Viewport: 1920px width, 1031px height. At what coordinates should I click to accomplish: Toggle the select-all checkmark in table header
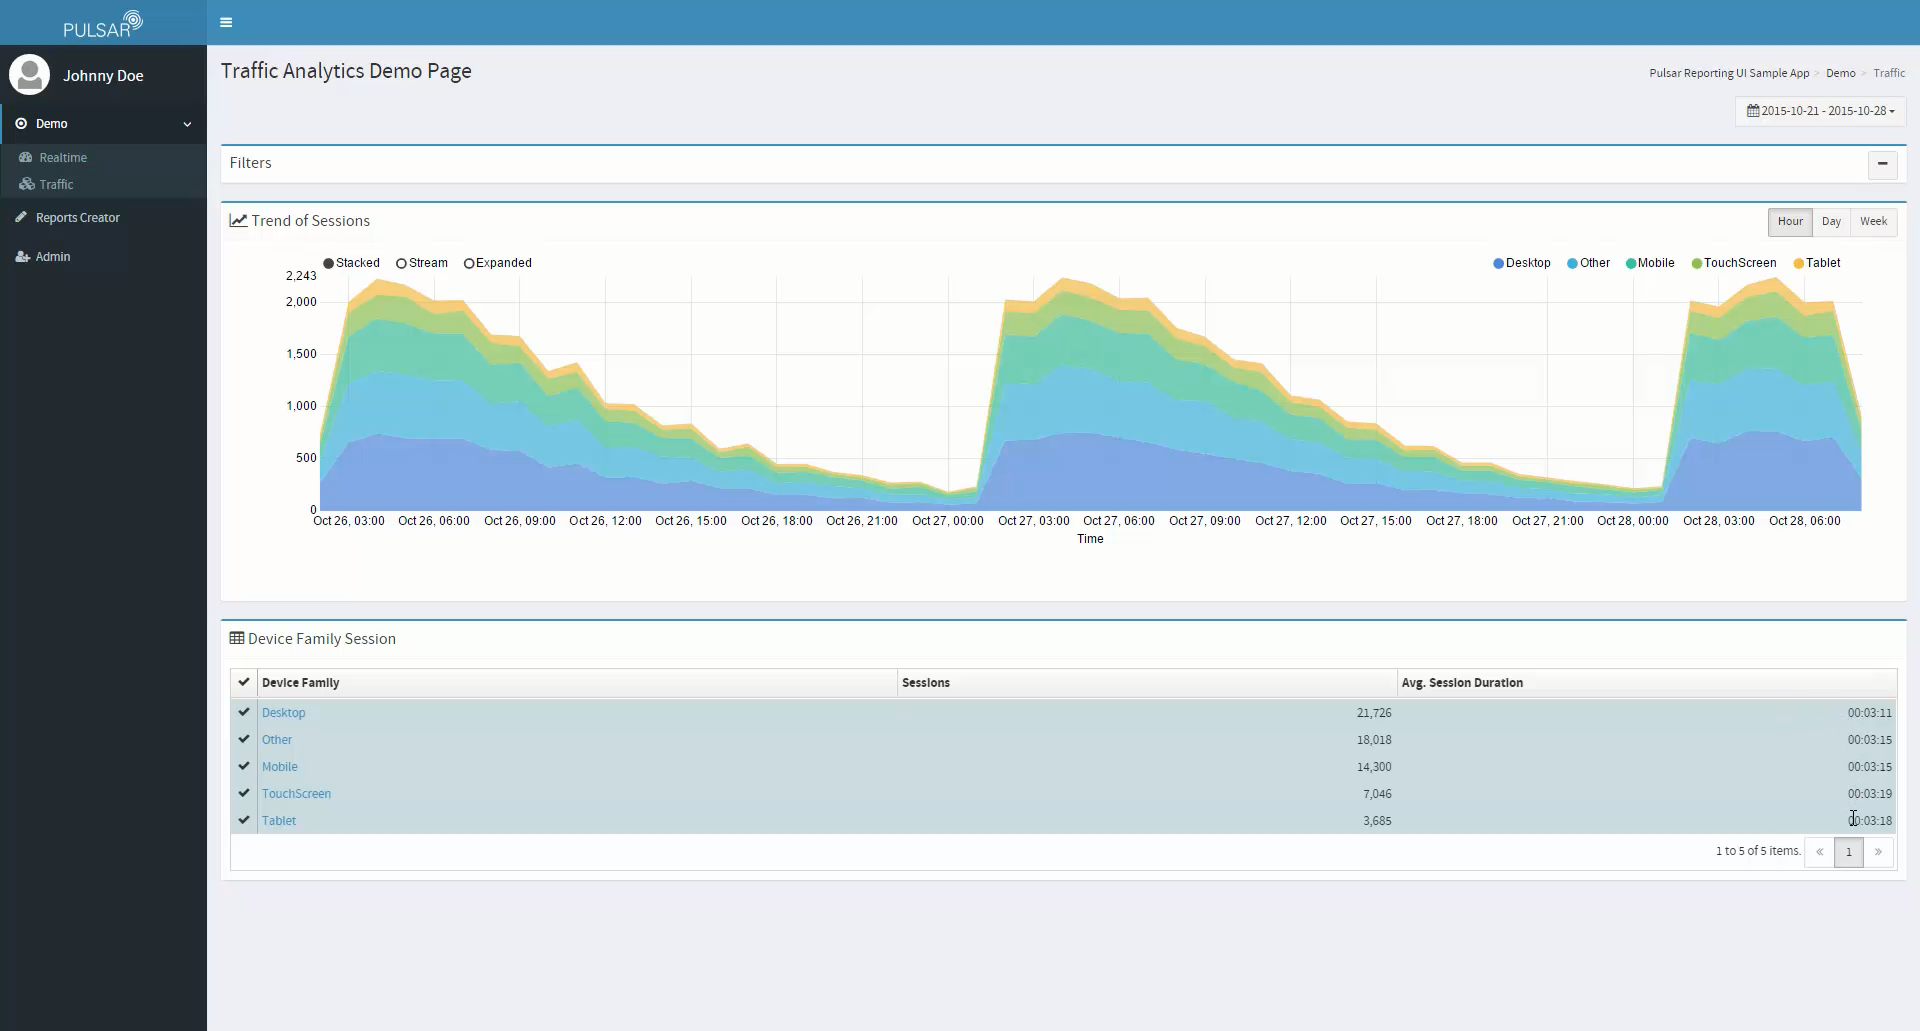pos(243,682)
